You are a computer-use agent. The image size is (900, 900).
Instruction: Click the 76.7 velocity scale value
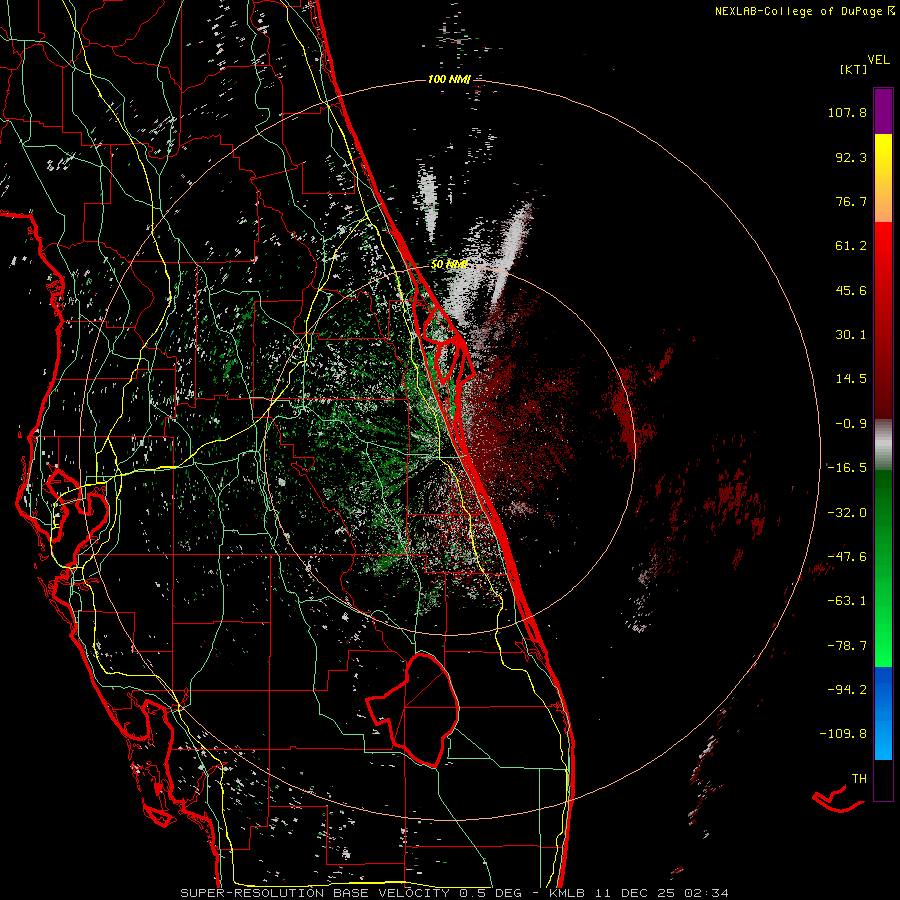click(x=851, y=201)
